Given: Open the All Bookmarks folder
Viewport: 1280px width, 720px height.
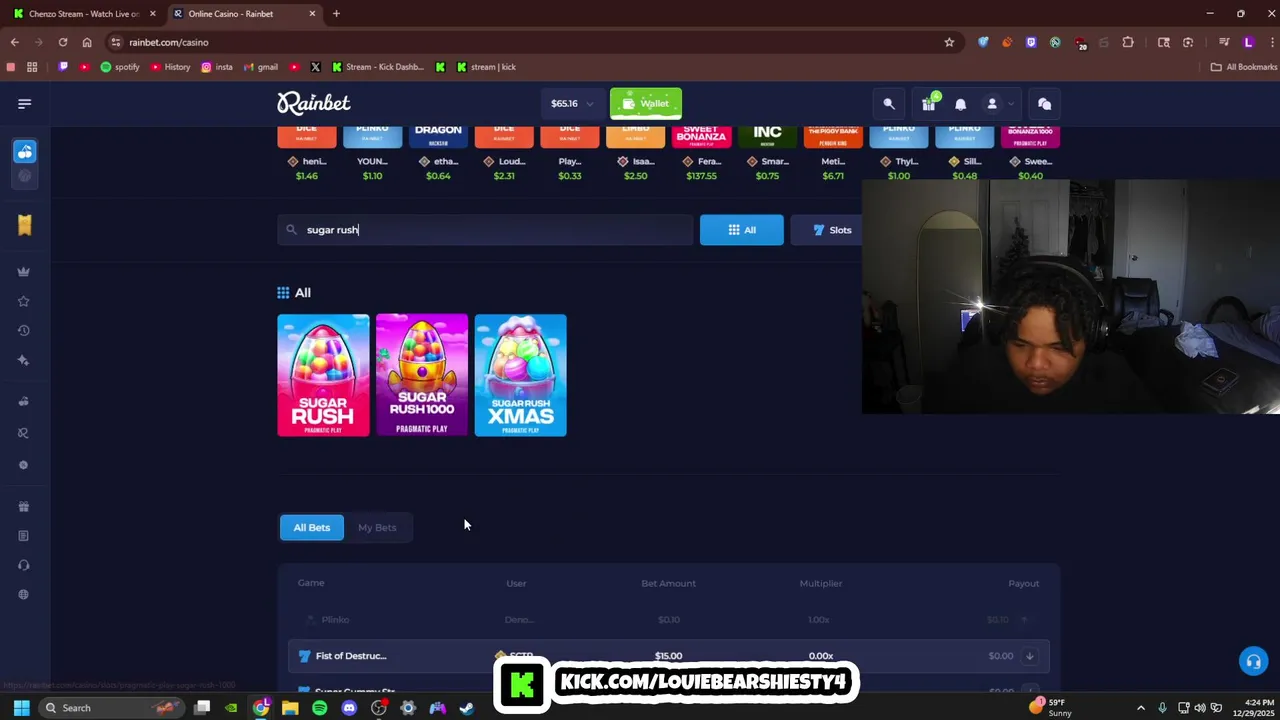Looking at the screenshot, I should 1244,67.
